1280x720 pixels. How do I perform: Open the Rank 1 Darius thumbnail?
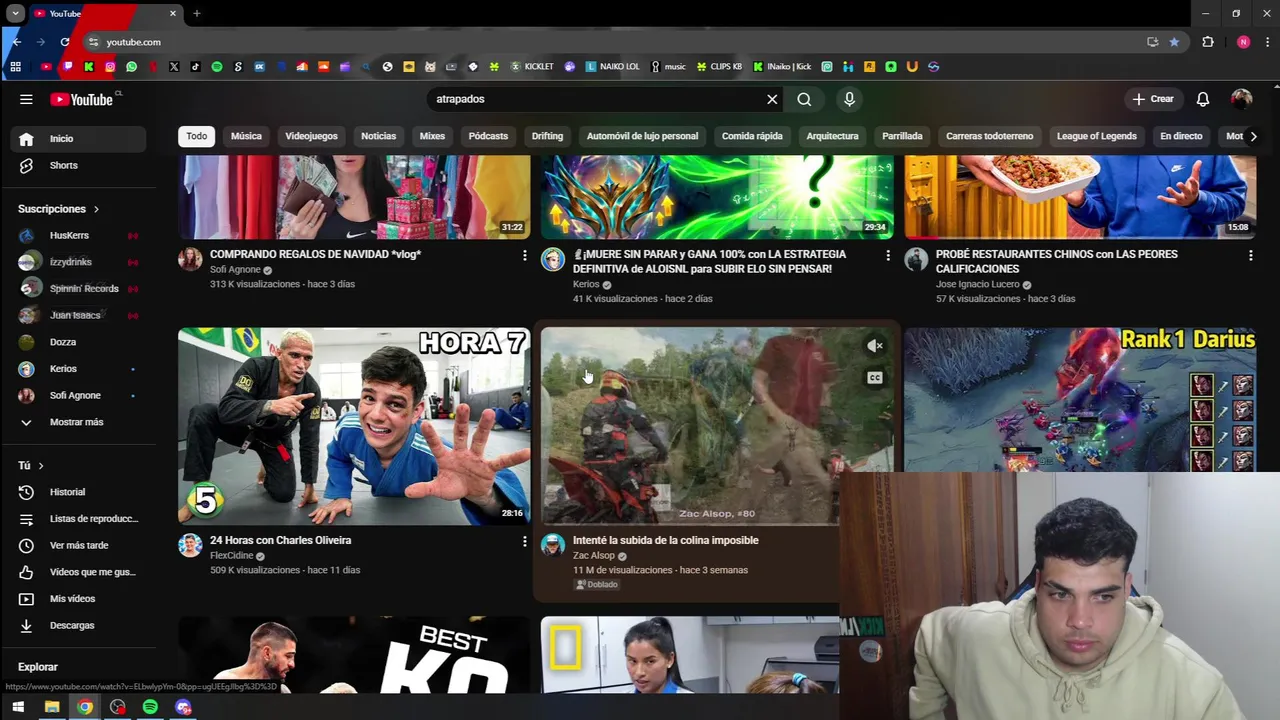pyautogui.click(x=1080, y=400)
